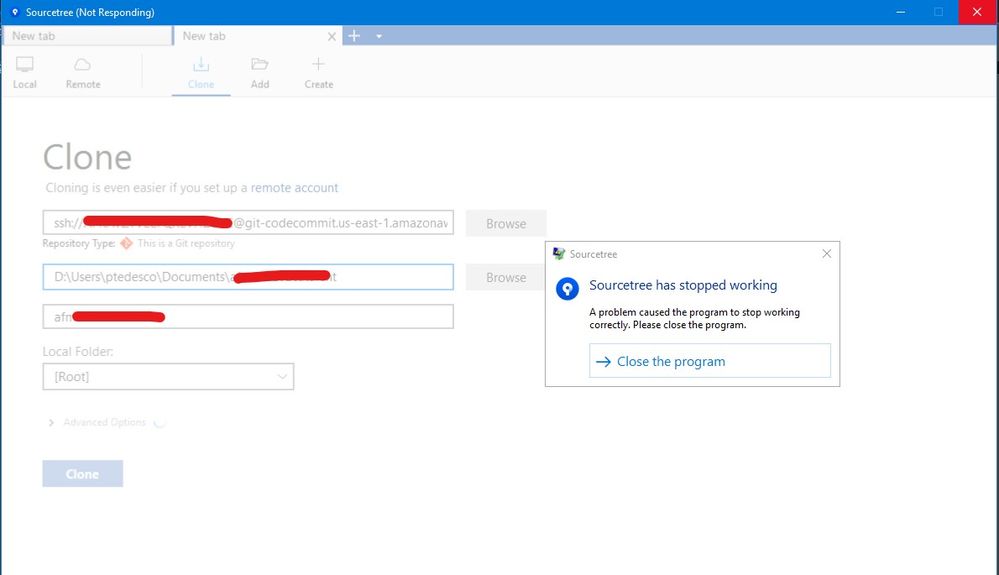Click the destination path input field
Viewport: 999px width, 575px height.
pyautogui.click(x=248, y=277)
